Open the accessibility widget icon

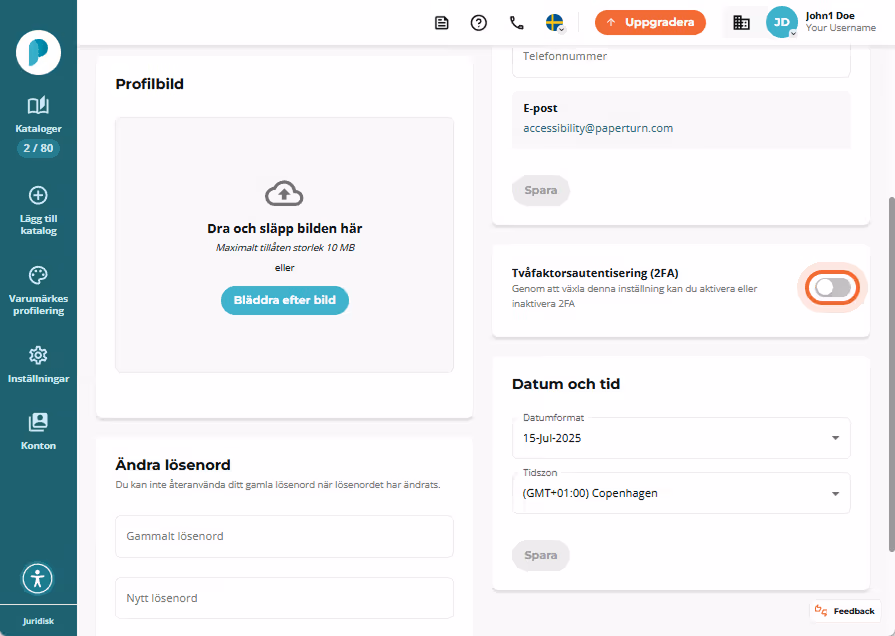point(38,578)
